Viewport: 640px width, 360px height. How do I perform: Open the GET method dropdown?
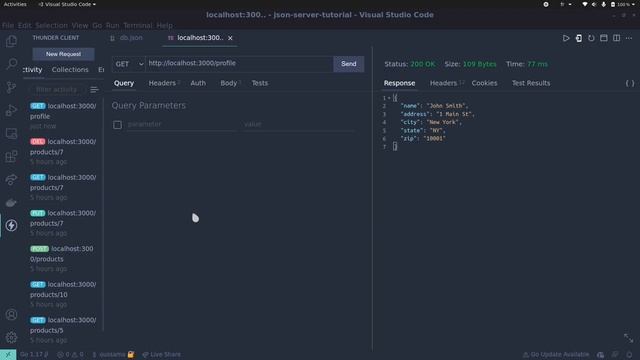click(129, 64)
